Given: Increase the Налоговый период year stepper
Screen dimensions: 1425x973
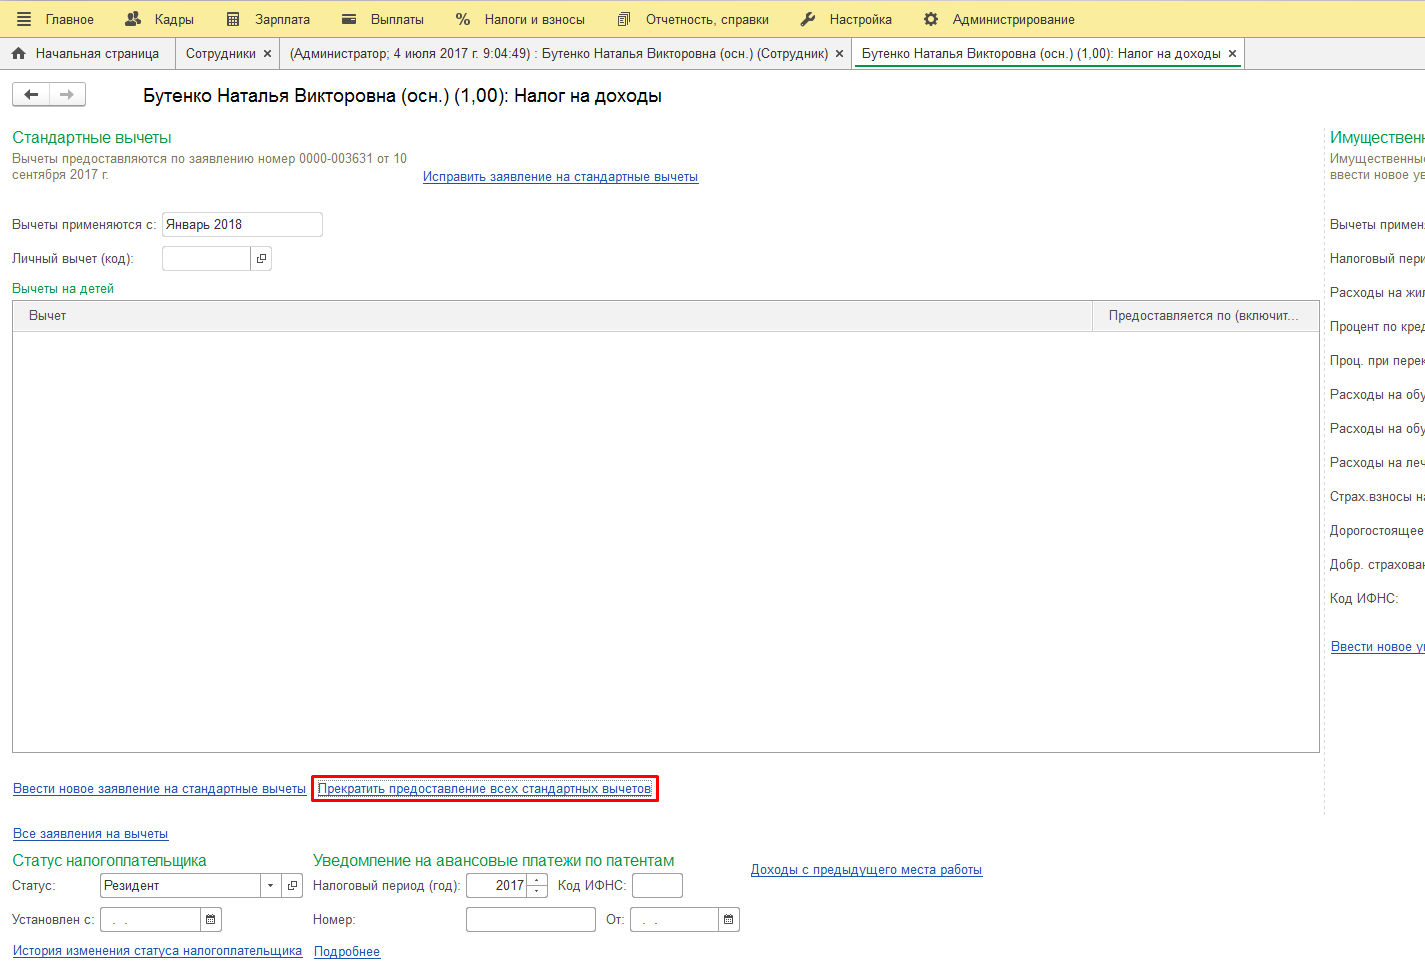Looking at the screenshot, I should (x=538, y=881).
